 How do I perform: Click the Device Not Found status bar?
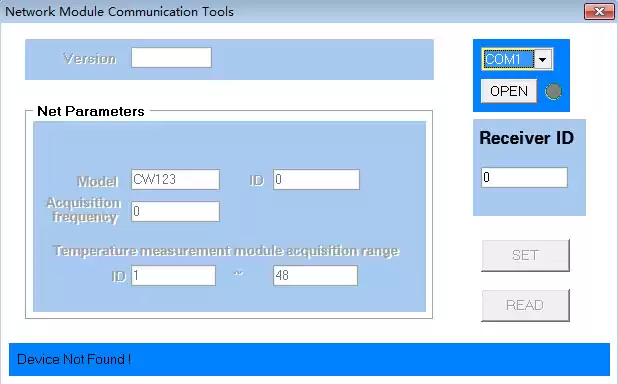coord(309,359)
